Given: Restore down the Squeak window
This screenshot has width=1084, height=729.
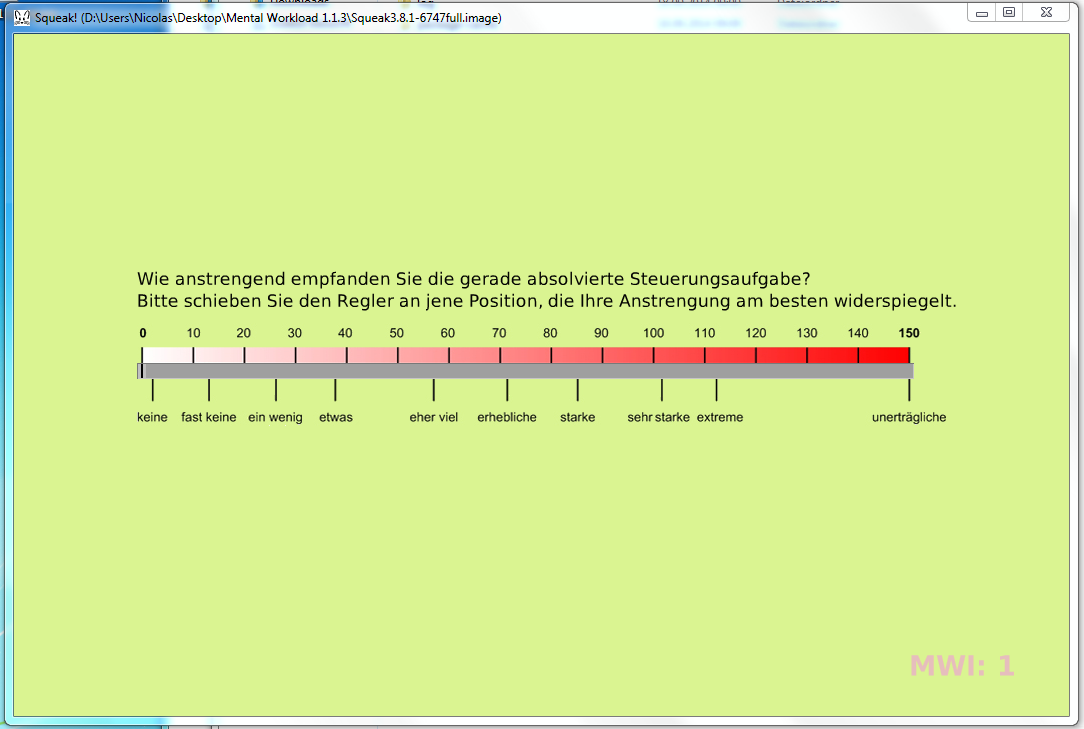Looking at the screenshot, I should (x=1009, y=12).
